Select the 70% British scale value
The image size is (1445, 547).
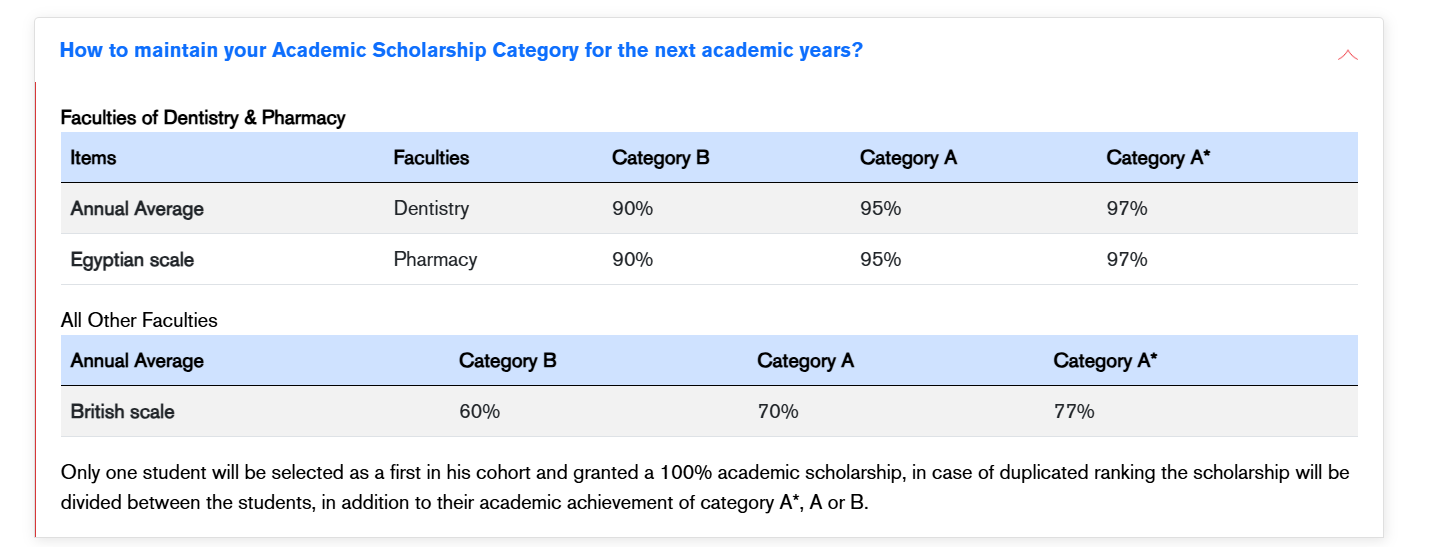click(778, 411)
